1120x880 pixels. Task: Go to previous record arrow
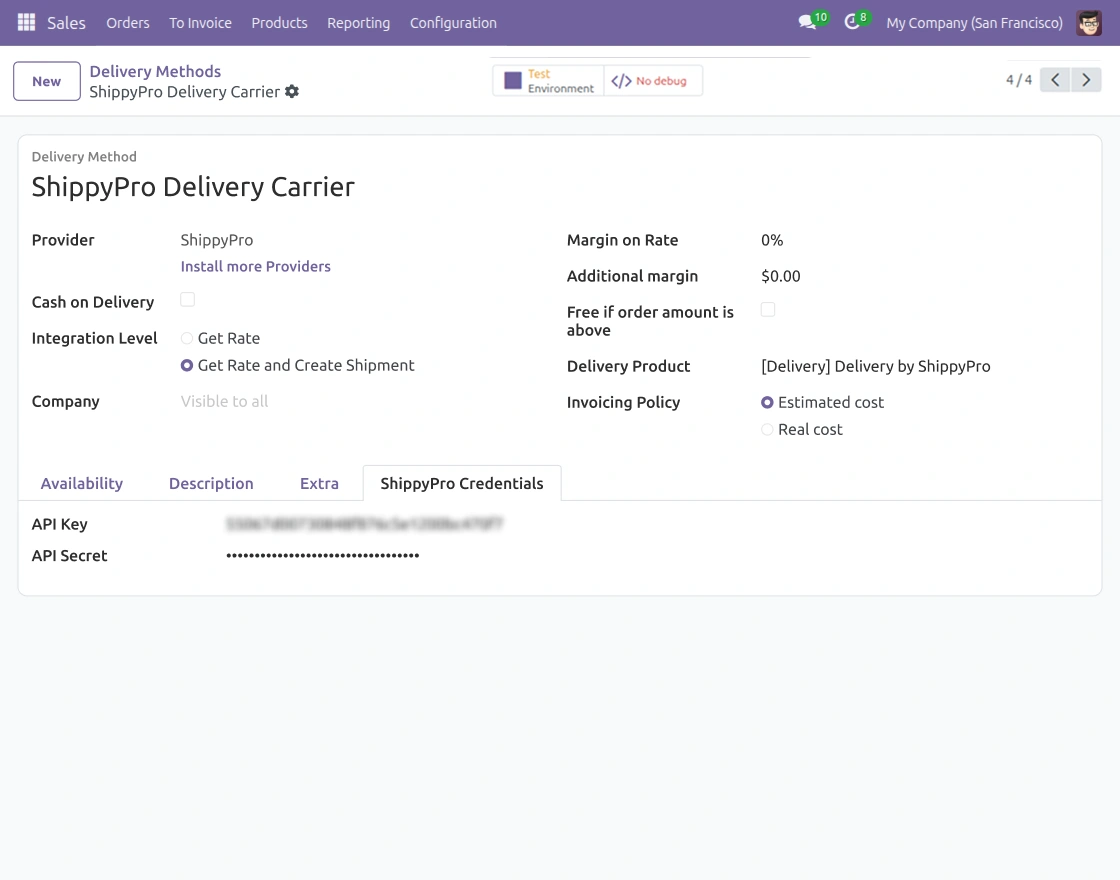click(1055, 80)
